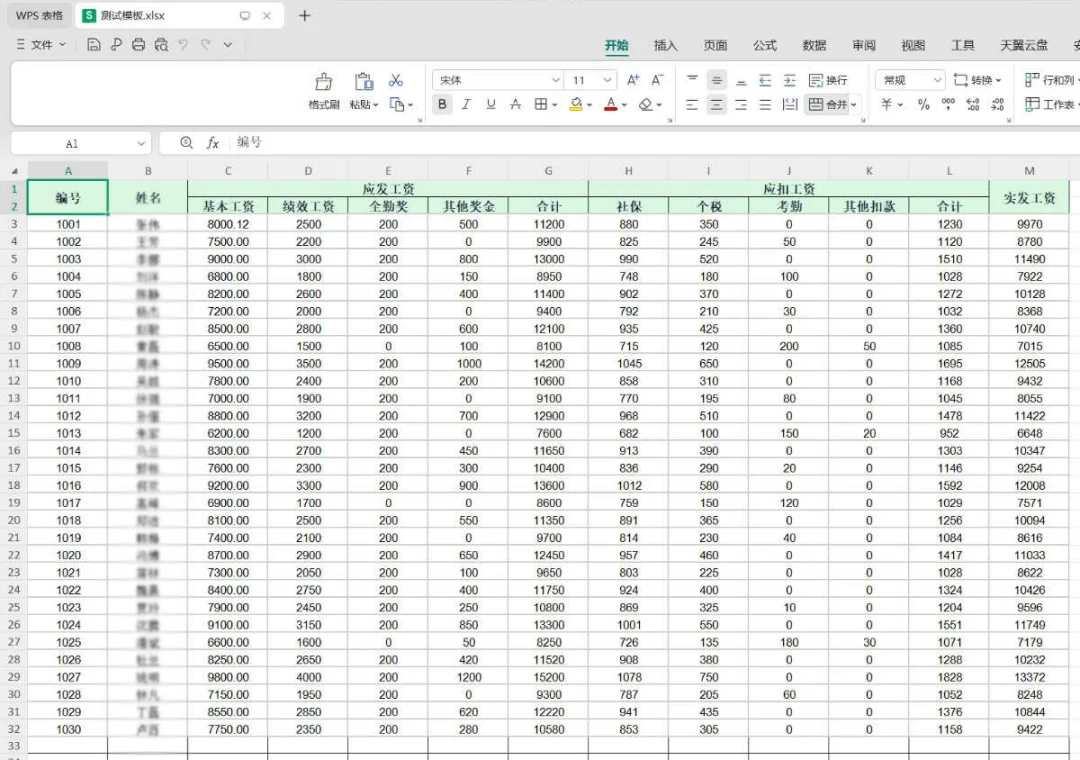
Task: Click the Print icon in quick toolbar
Action: point(139,45)
